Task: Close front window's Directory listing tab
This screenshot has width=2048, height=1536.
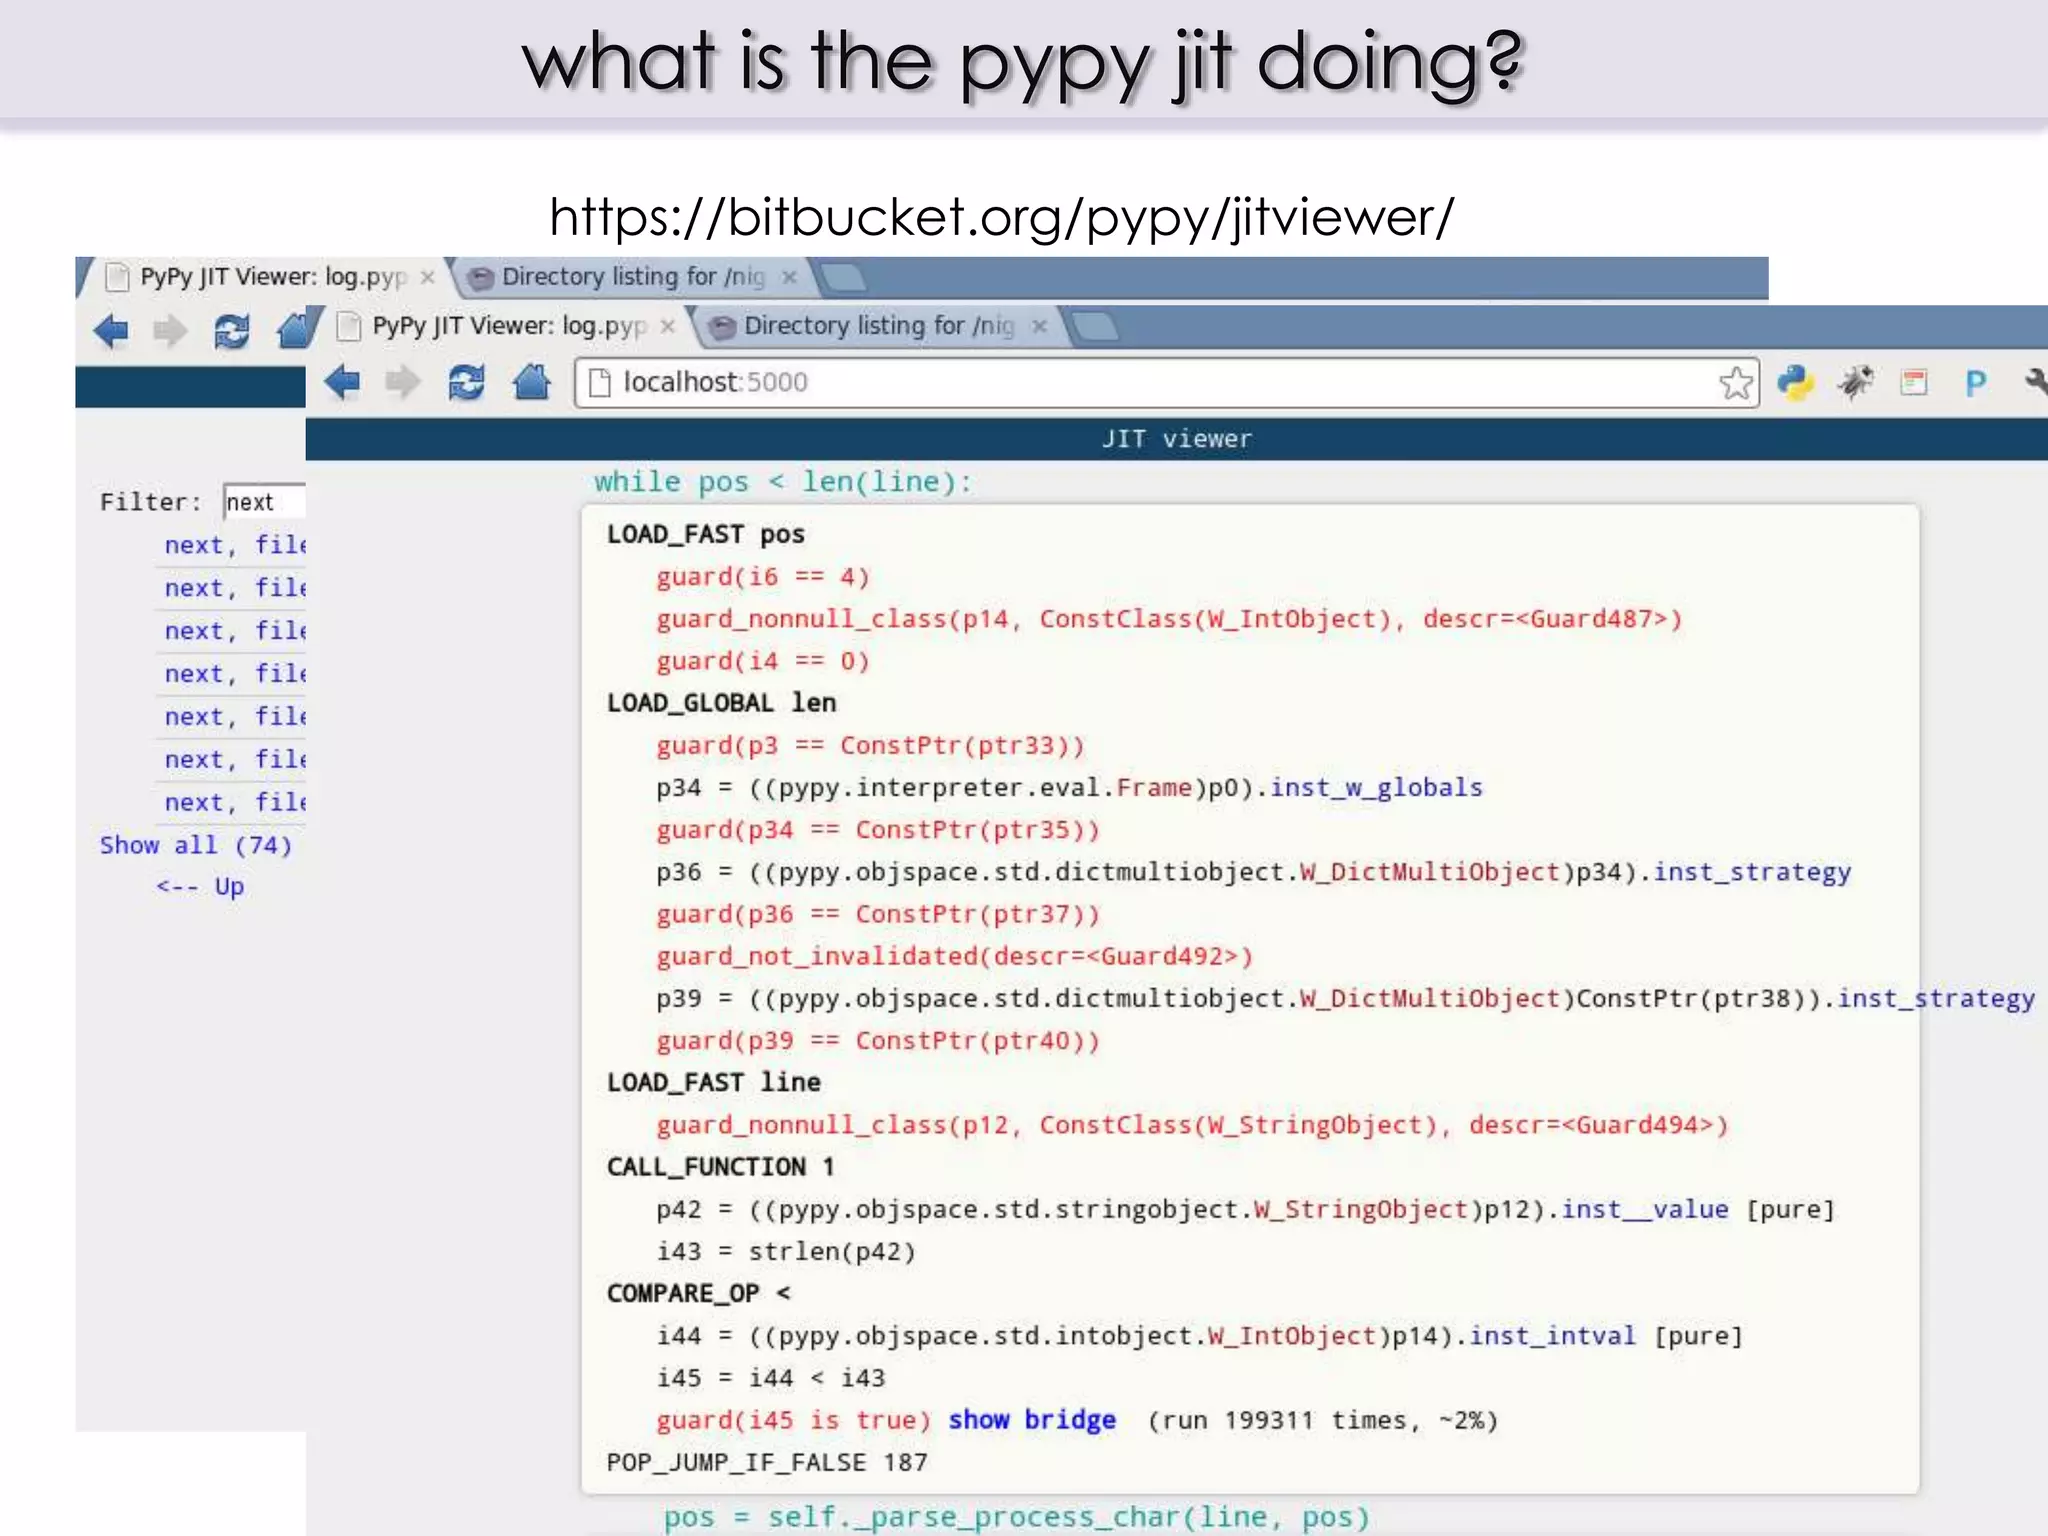Action: tap(1040, 326)
